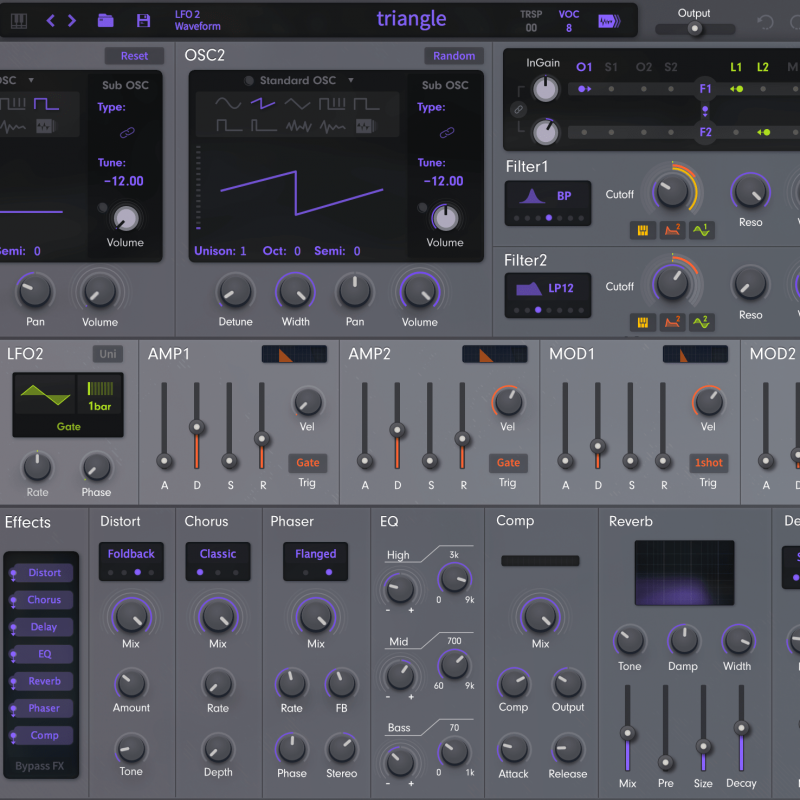
Task: Toggle the Distort effect on or off
Action: click(44, 573)
